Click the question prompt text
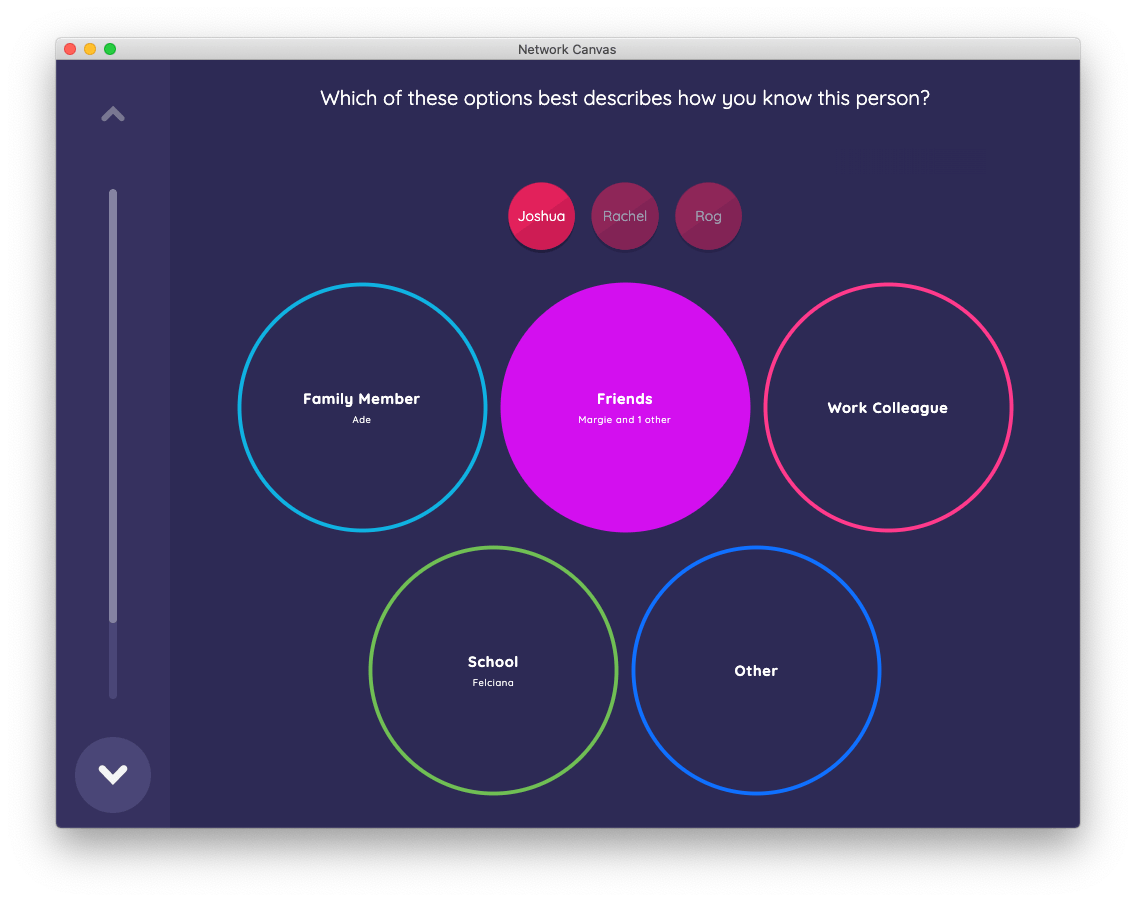1136x902 pixels. [625, 99]
